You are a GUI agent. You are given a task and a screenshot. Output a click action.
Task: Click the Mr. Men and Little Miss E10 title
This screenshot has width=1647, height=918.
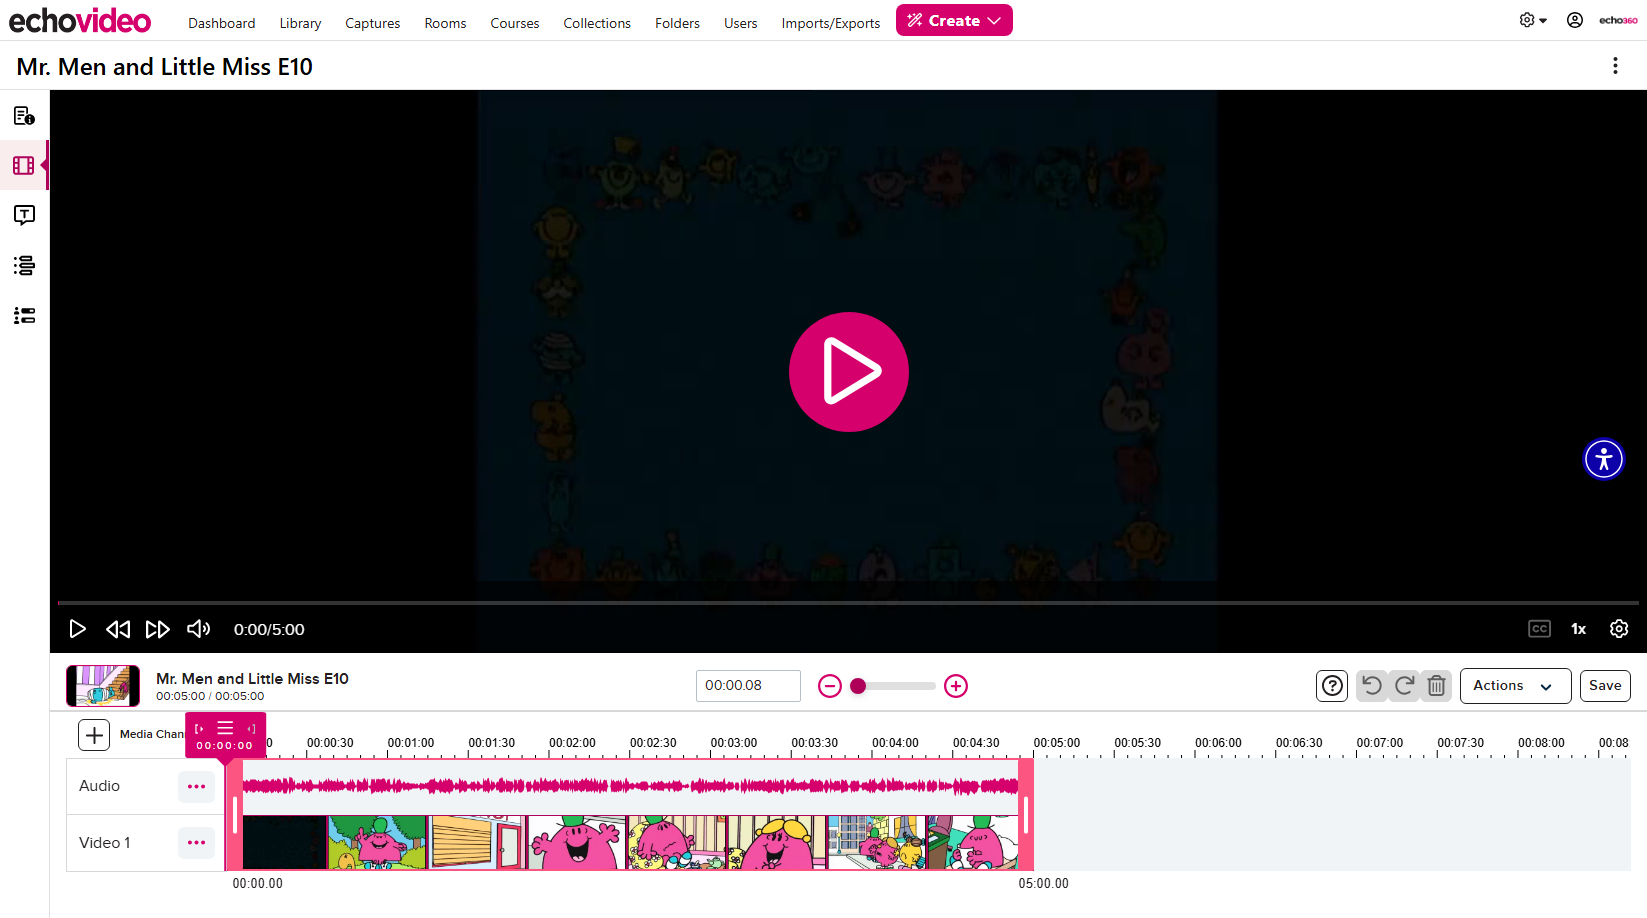click(165, 67)
